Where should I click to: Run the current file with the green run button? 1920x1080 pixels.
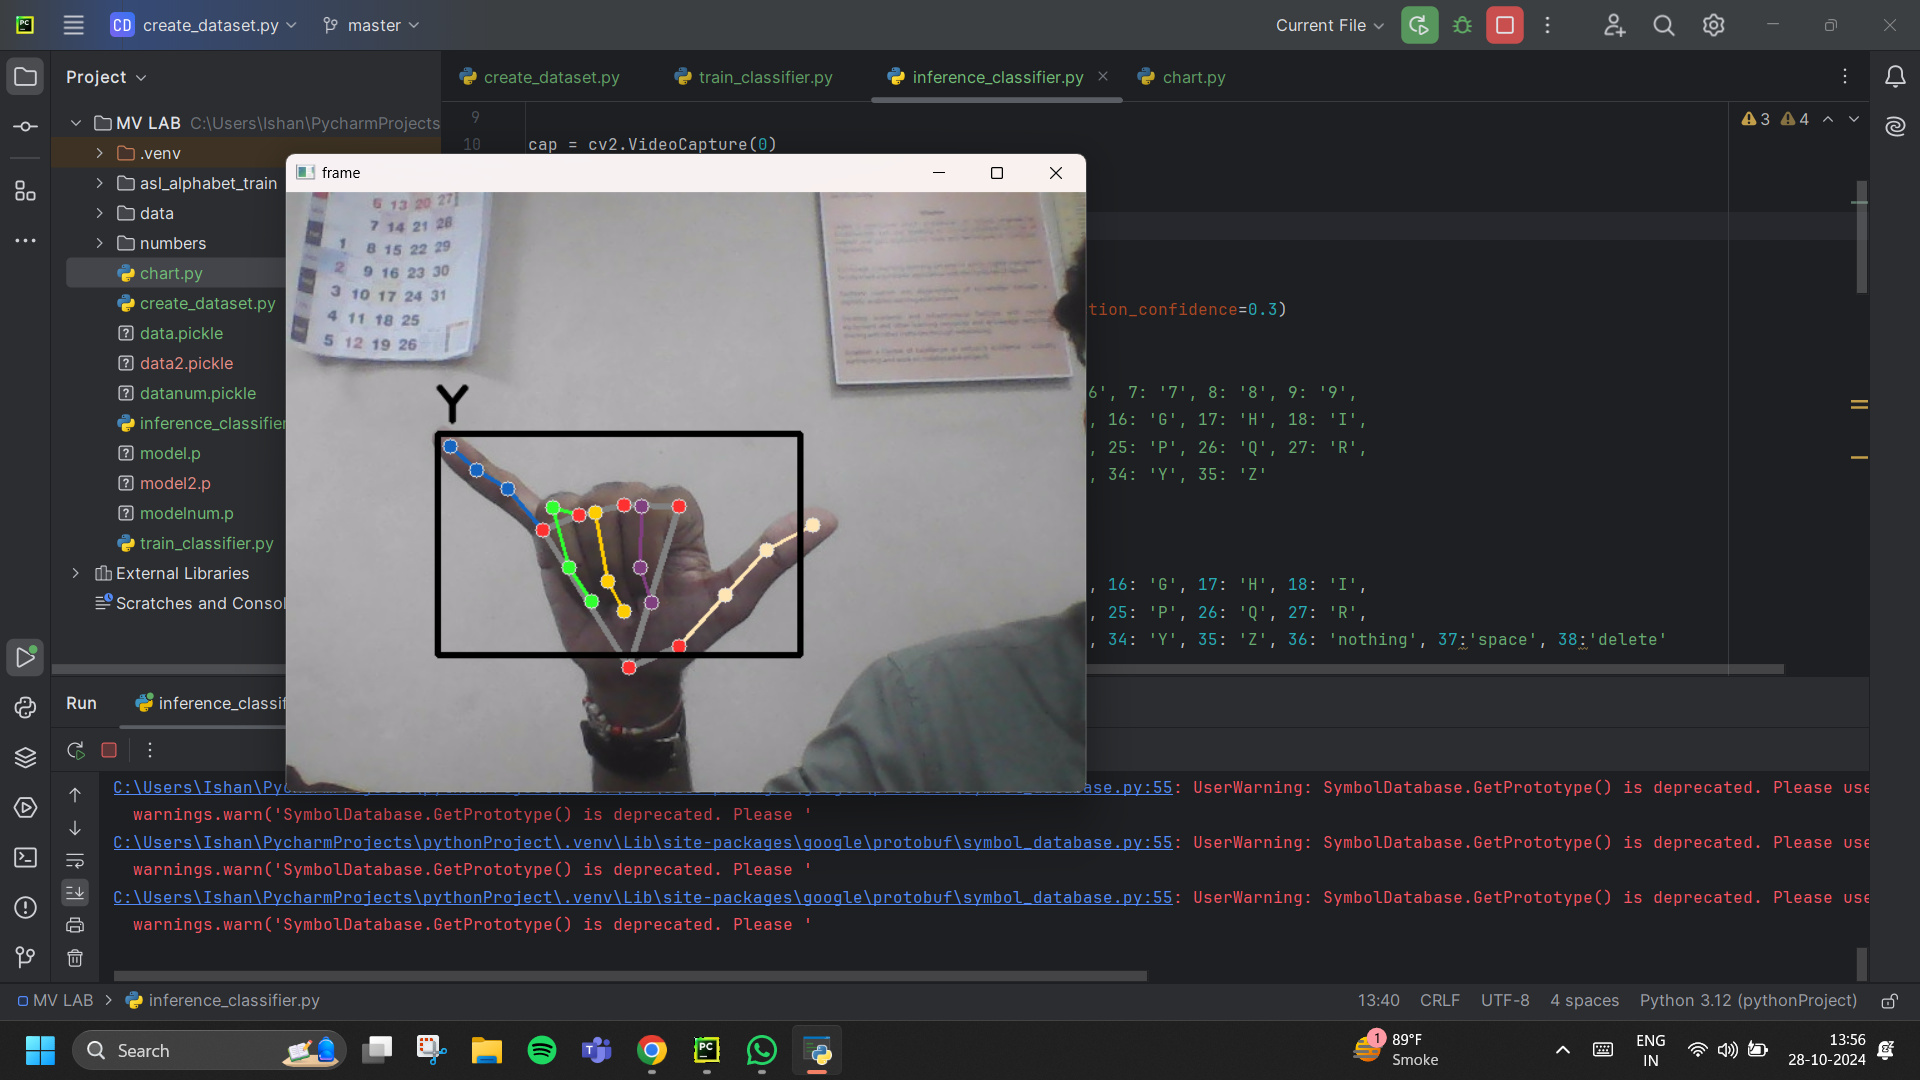click(1419, 25)
